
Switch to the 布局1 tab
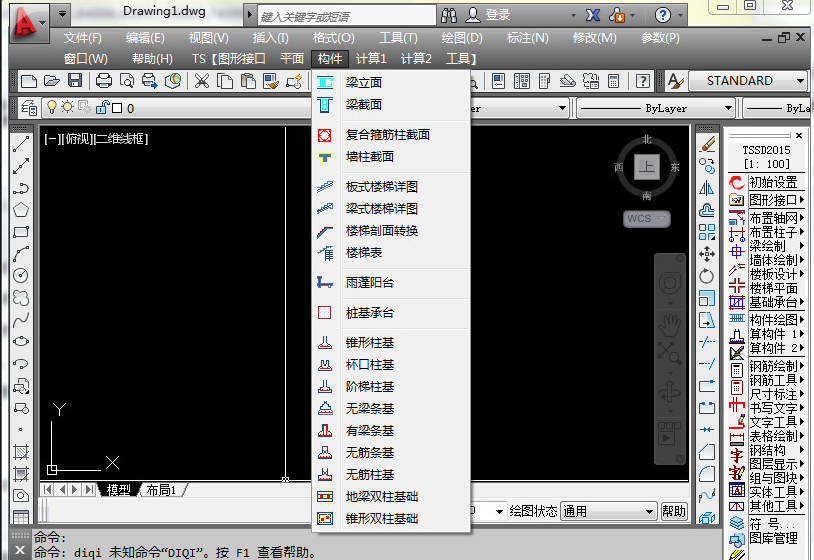point(161,490)
